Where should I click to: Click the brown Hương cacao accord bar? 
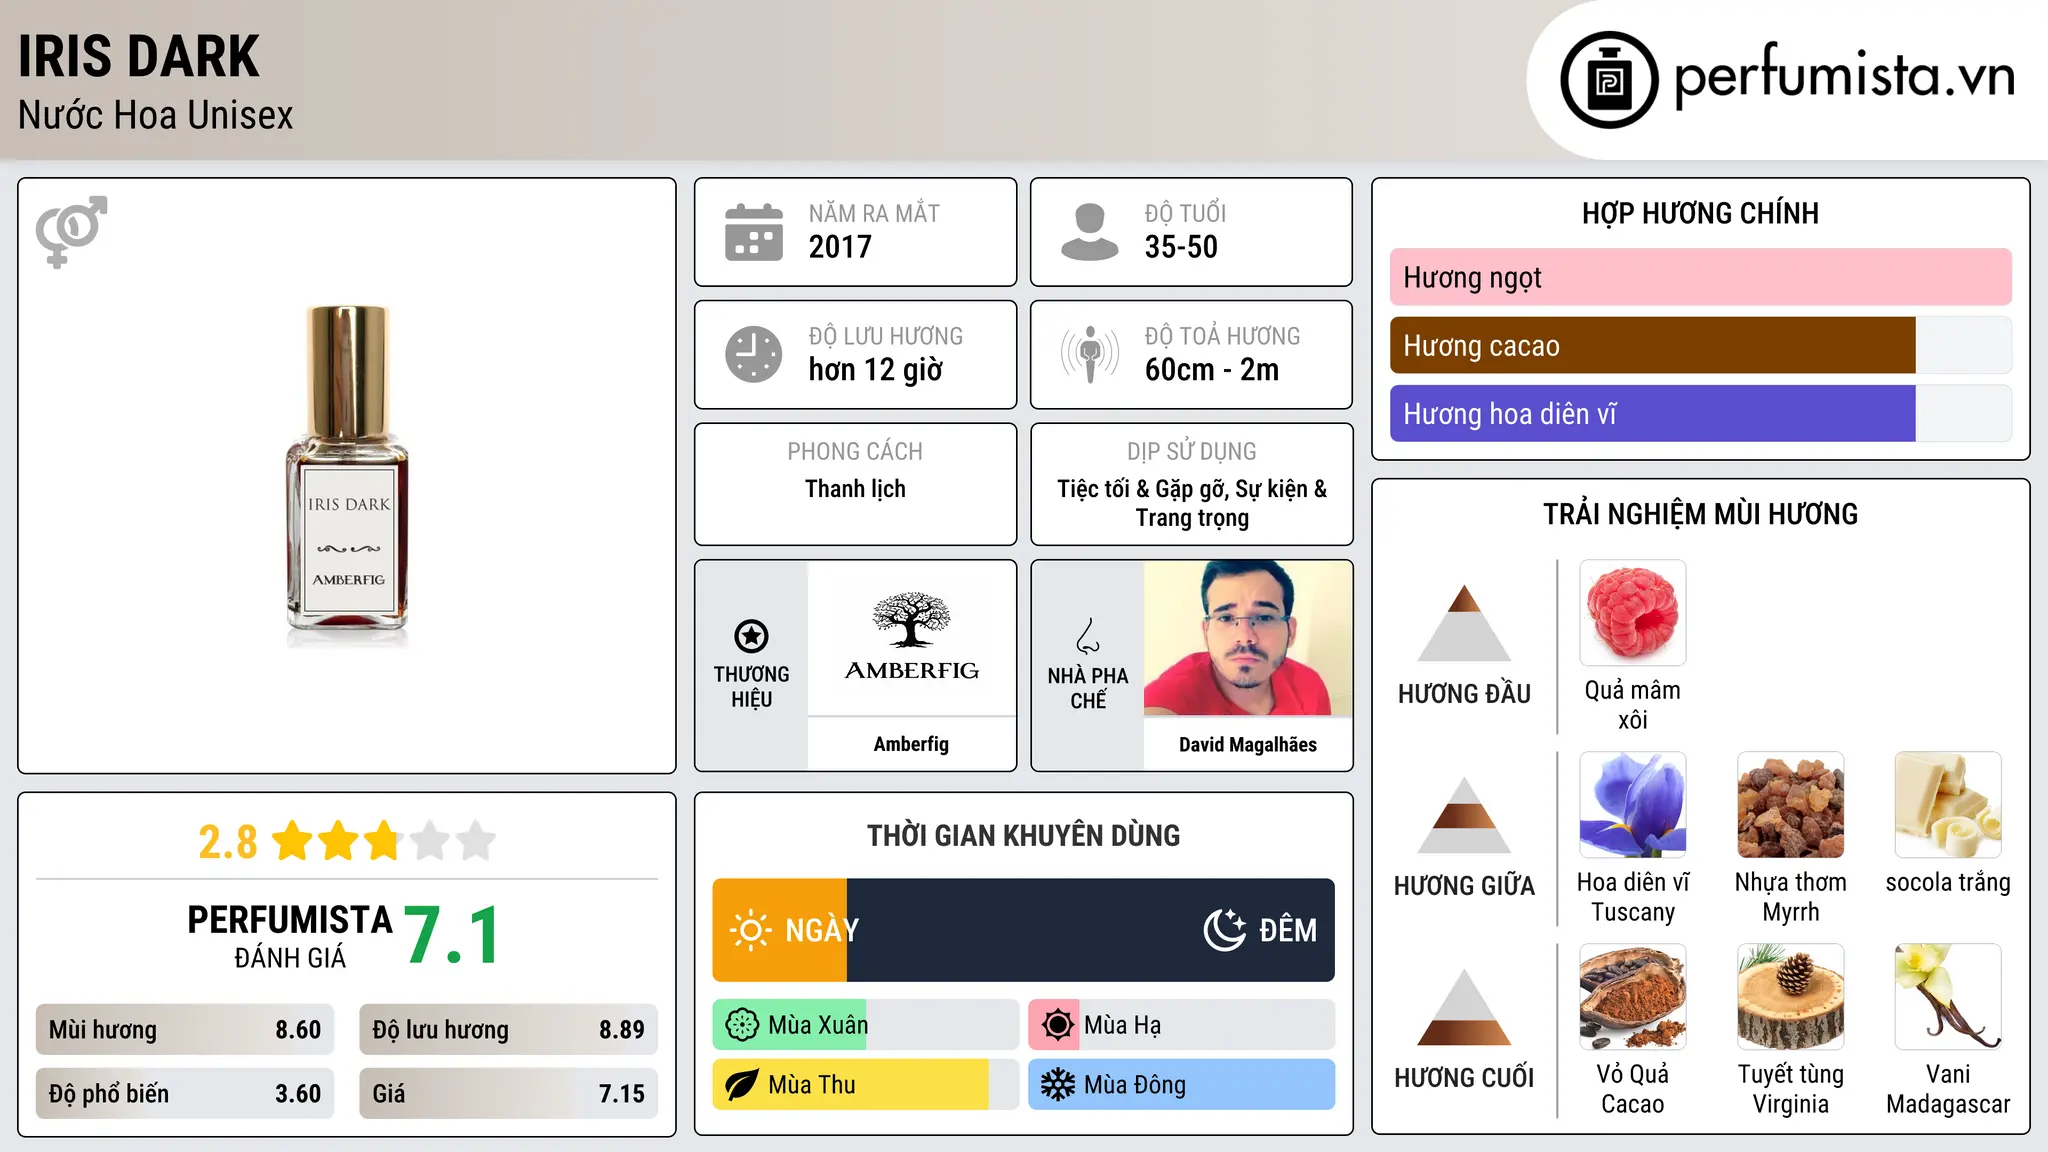[x=1653, y=346]
